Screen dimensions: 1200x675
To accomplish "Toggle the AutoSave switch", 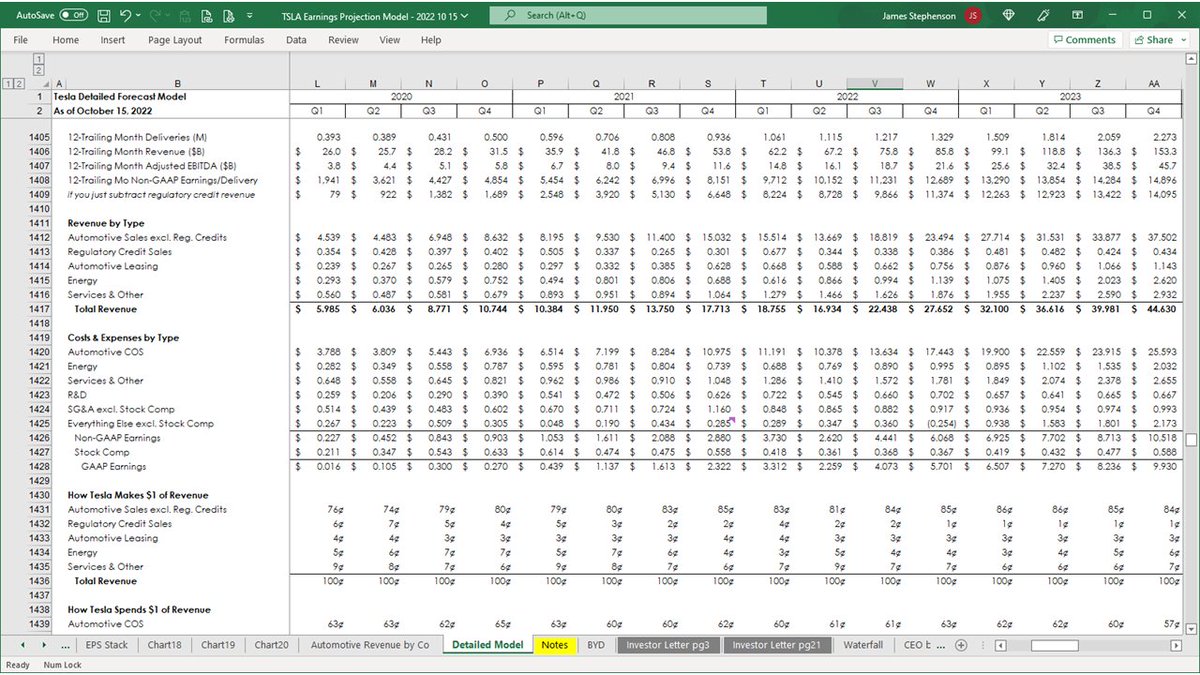I will [x=74, y=15].
